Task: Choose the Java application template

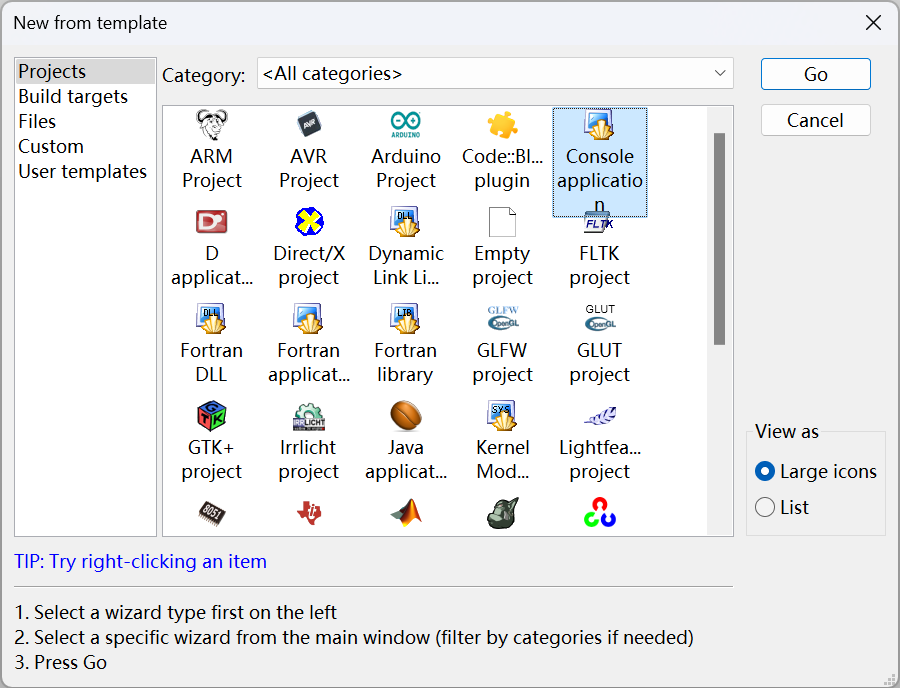Action: pyautogui.click(x=406, y=441)
